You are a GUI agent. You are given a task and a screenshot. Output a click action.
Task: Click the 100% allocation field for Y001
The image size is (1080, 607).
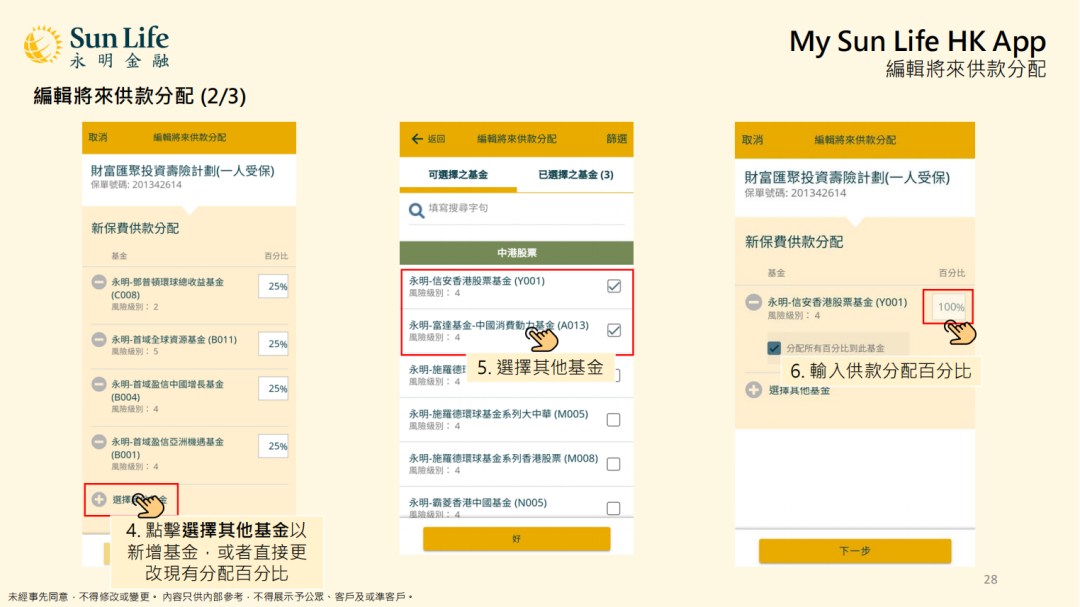click(x=948, y=307)
